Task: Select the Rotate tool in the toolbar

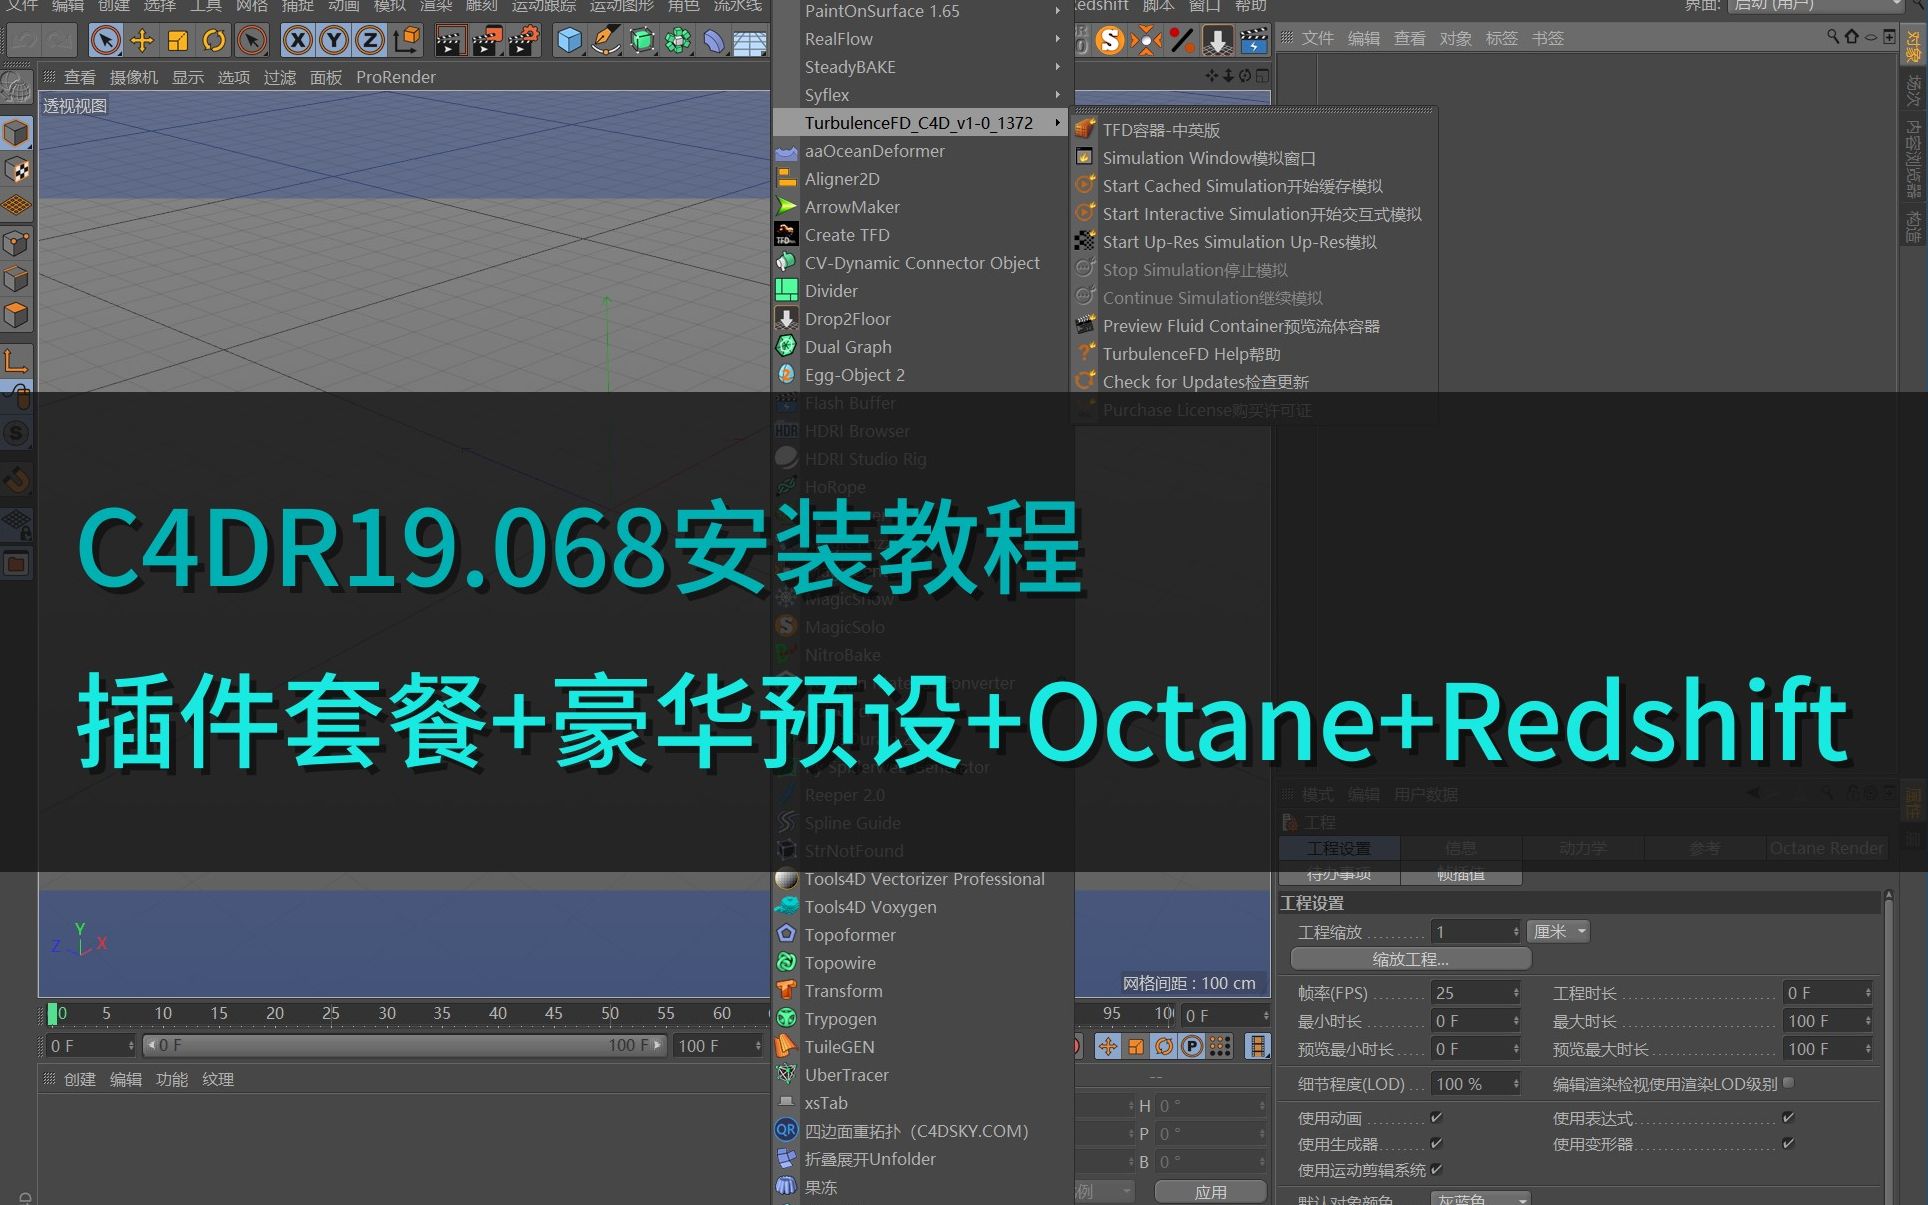Action: pos(213,40)
